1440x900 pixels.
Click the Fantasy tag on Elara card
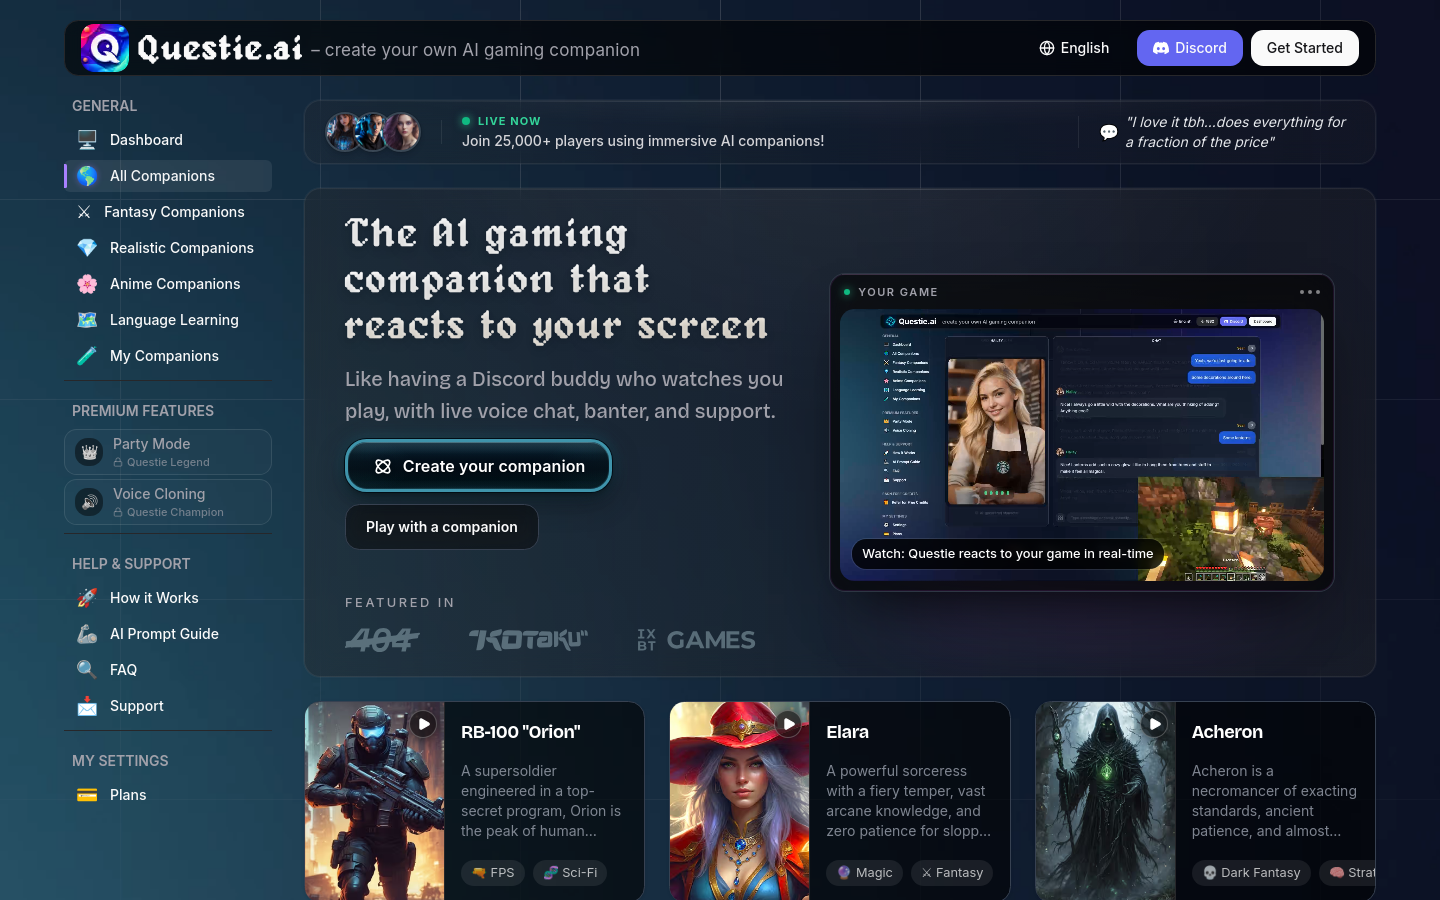[x=952, y=873]
